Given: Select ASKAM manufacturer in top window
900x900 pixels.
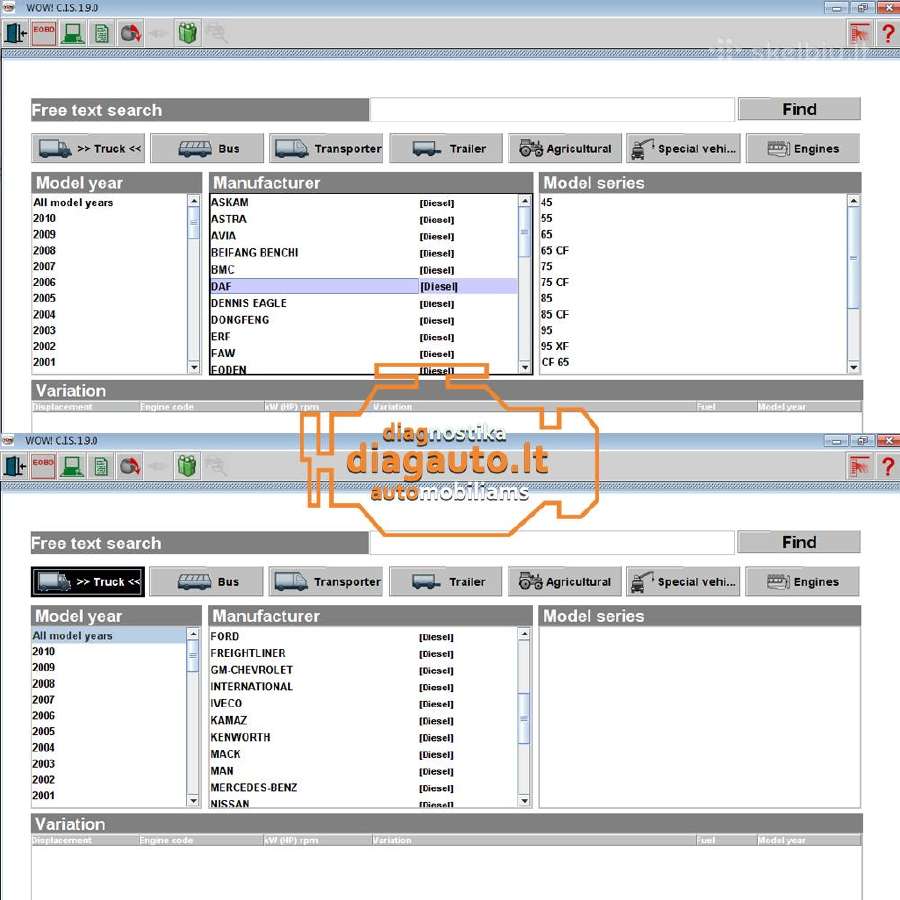Looking at the screenshot, I should click(364, 203).
